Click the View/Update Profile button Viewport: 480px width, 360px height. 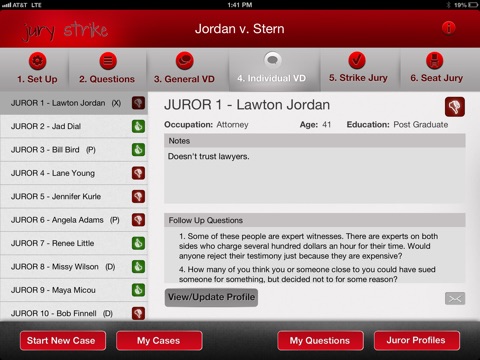pos(211,297)
